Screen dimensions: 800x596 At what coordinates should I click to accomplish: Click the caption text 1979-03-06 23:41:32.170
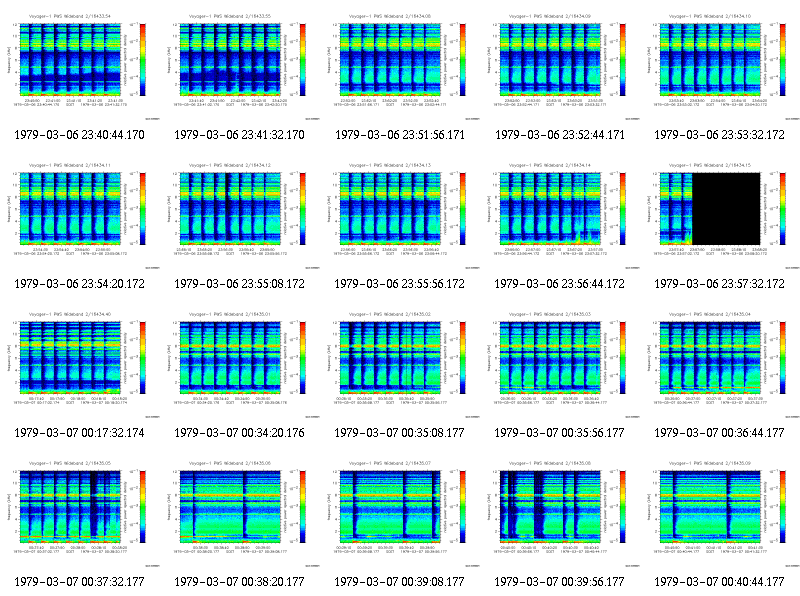pyautogui.click(x=239, y=135)
